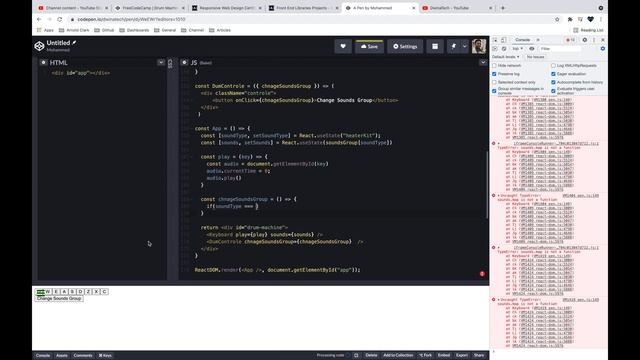Viewport: 640px width, 360px height.
Task: Click DevTools error count badge
Action: (570, 40)
